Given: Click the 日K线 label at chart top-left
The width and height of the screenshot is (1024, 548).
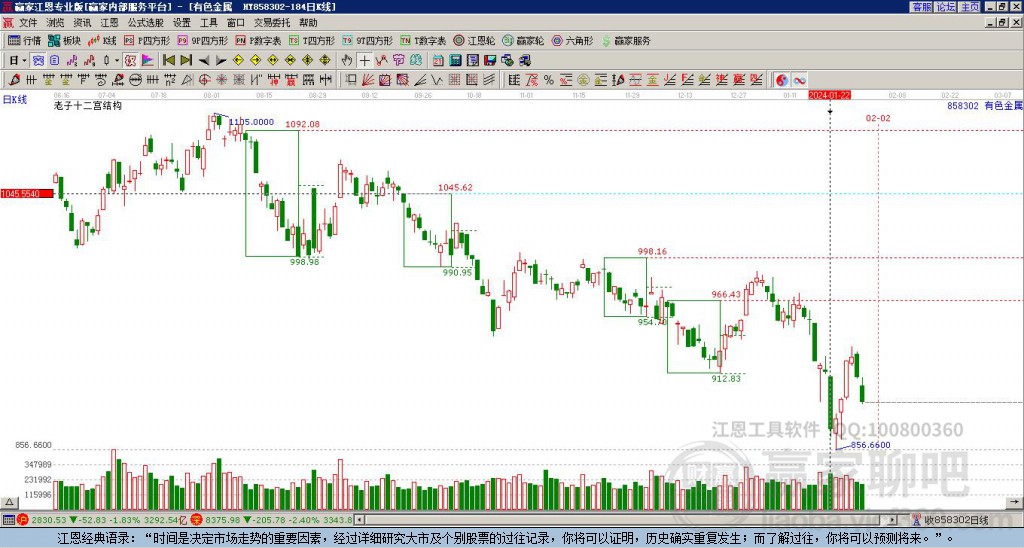Looking at the screenshot, I should coord(15,100).
